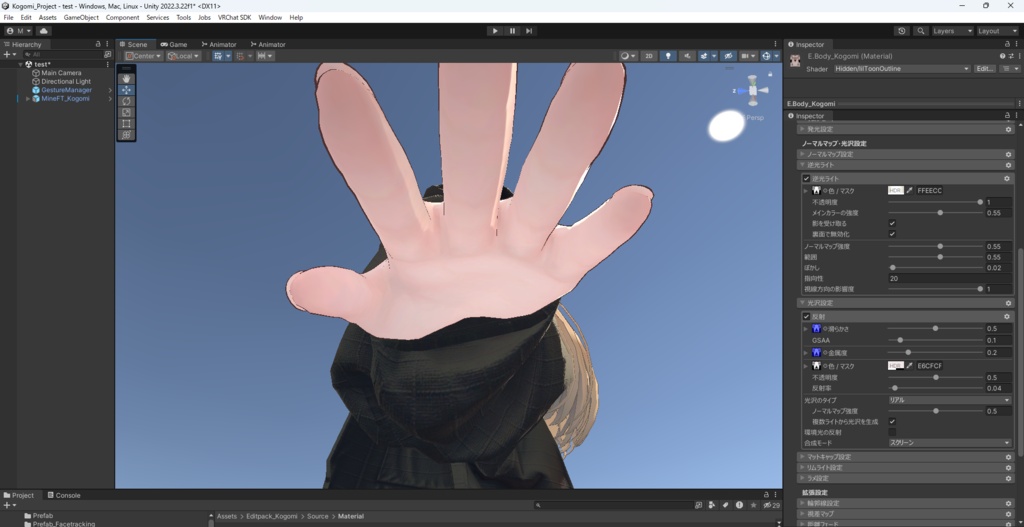Image resolution: width=1024 pixels, height=527 pixels.
Task: Uncheck 影を受け取る checkbox
Action: [892, 223]
